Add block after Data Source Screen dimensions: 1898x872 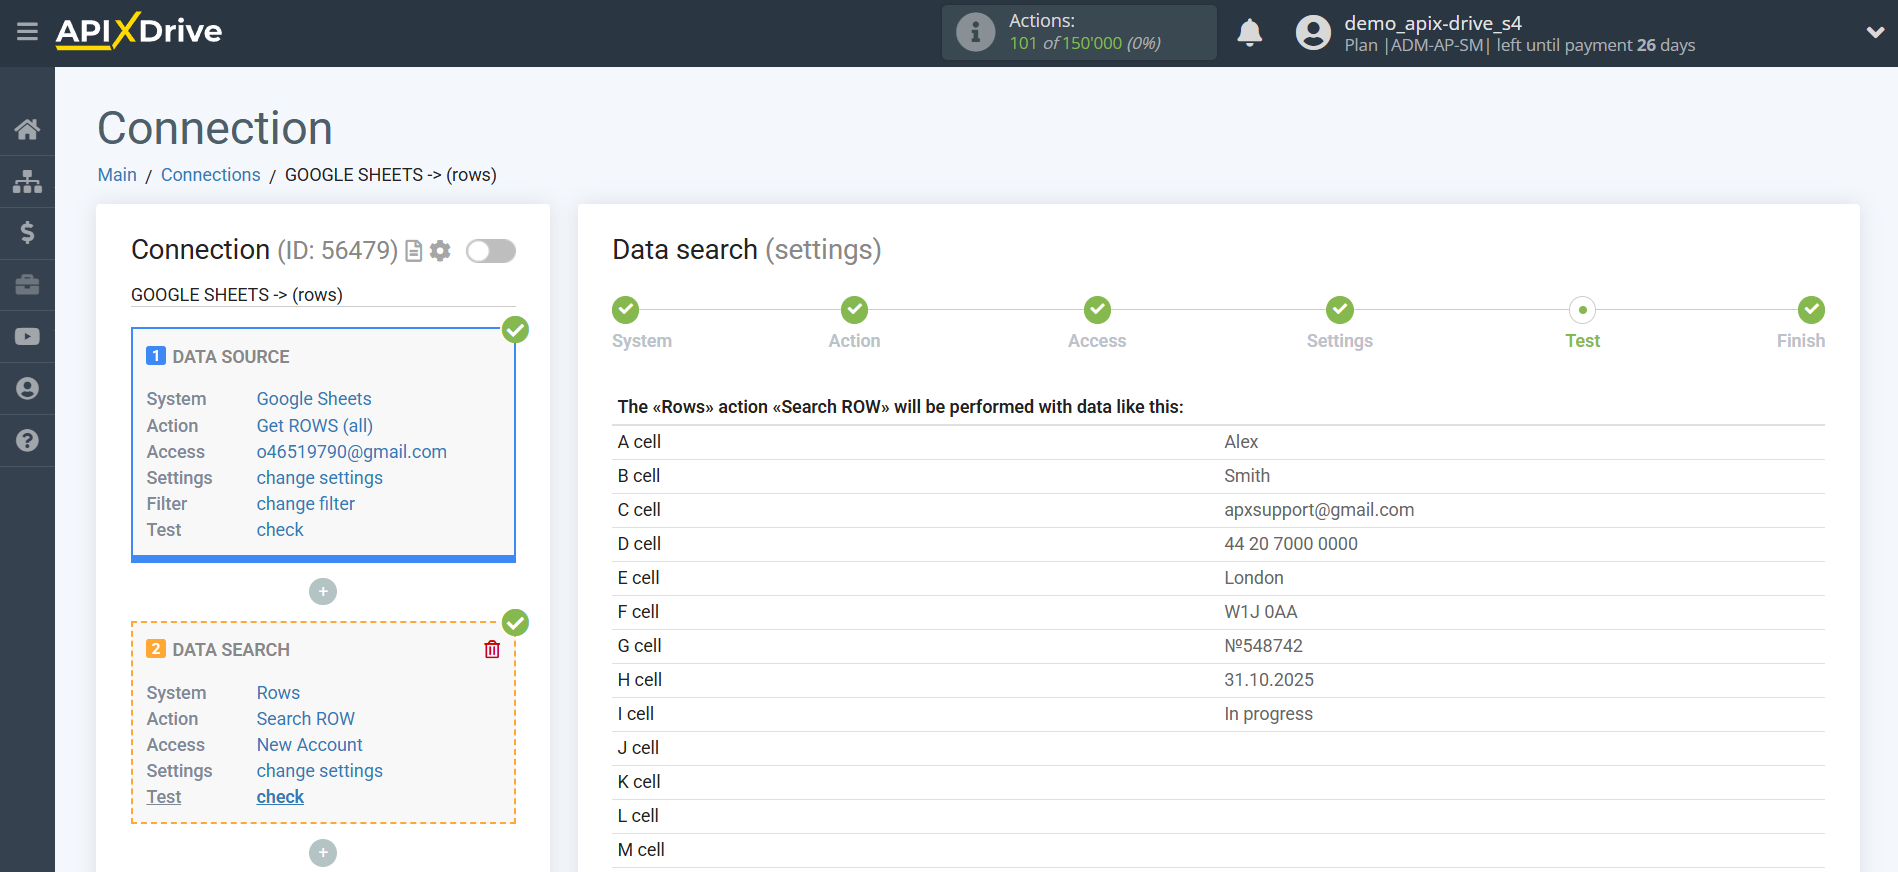click(x=323, y=592)
